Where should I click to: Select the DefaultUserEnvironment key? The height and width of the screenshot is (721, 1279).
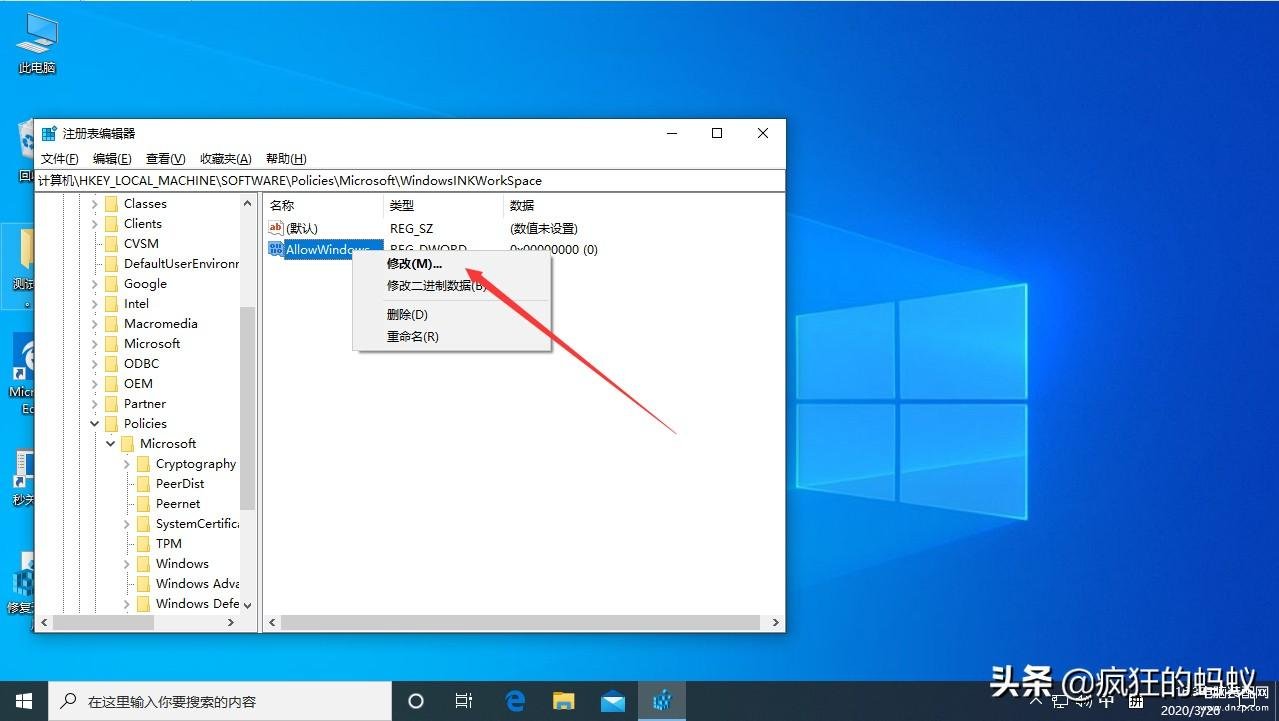click(x=181, y=264)
